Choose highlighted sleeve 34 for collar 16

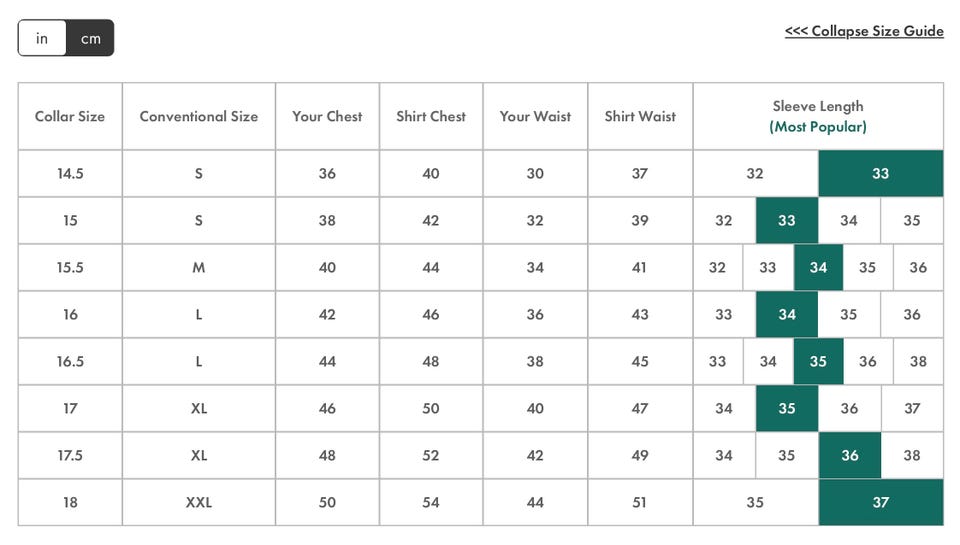tap(787, 315)
